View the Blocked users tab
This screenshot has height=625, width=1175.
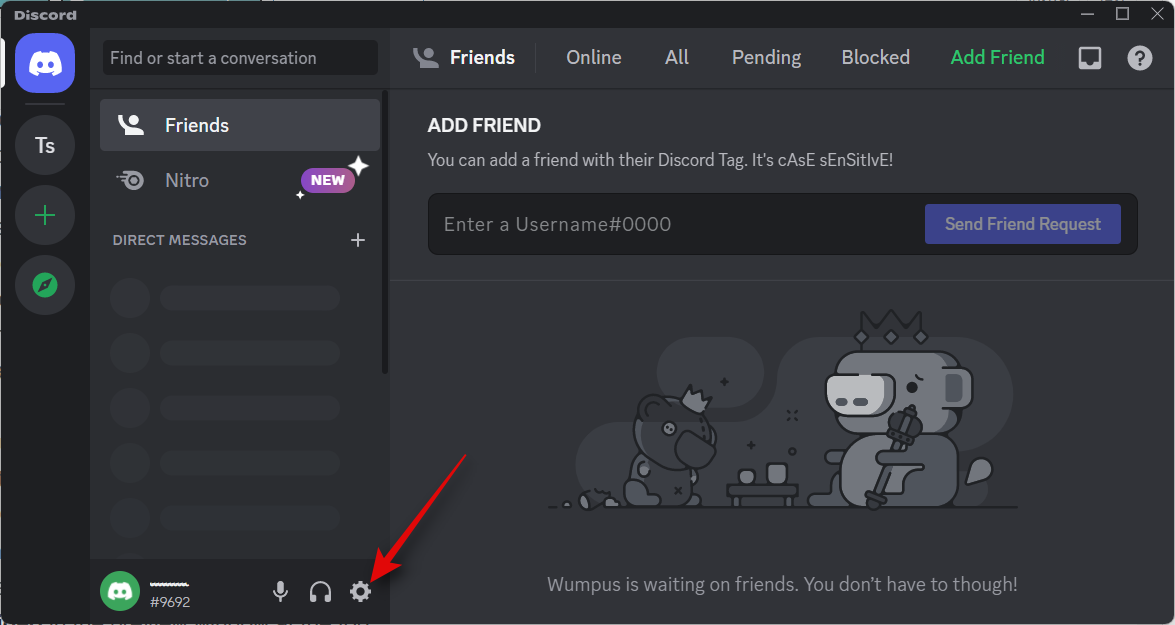tap(875, 58)
